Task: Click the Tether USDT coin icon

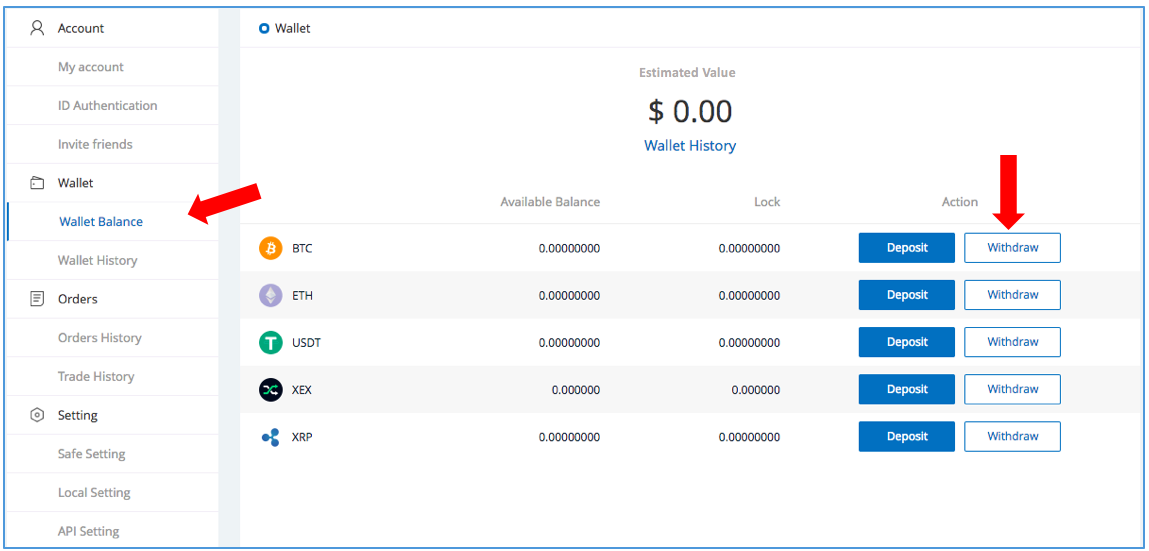Action: [x=271, y=342]
